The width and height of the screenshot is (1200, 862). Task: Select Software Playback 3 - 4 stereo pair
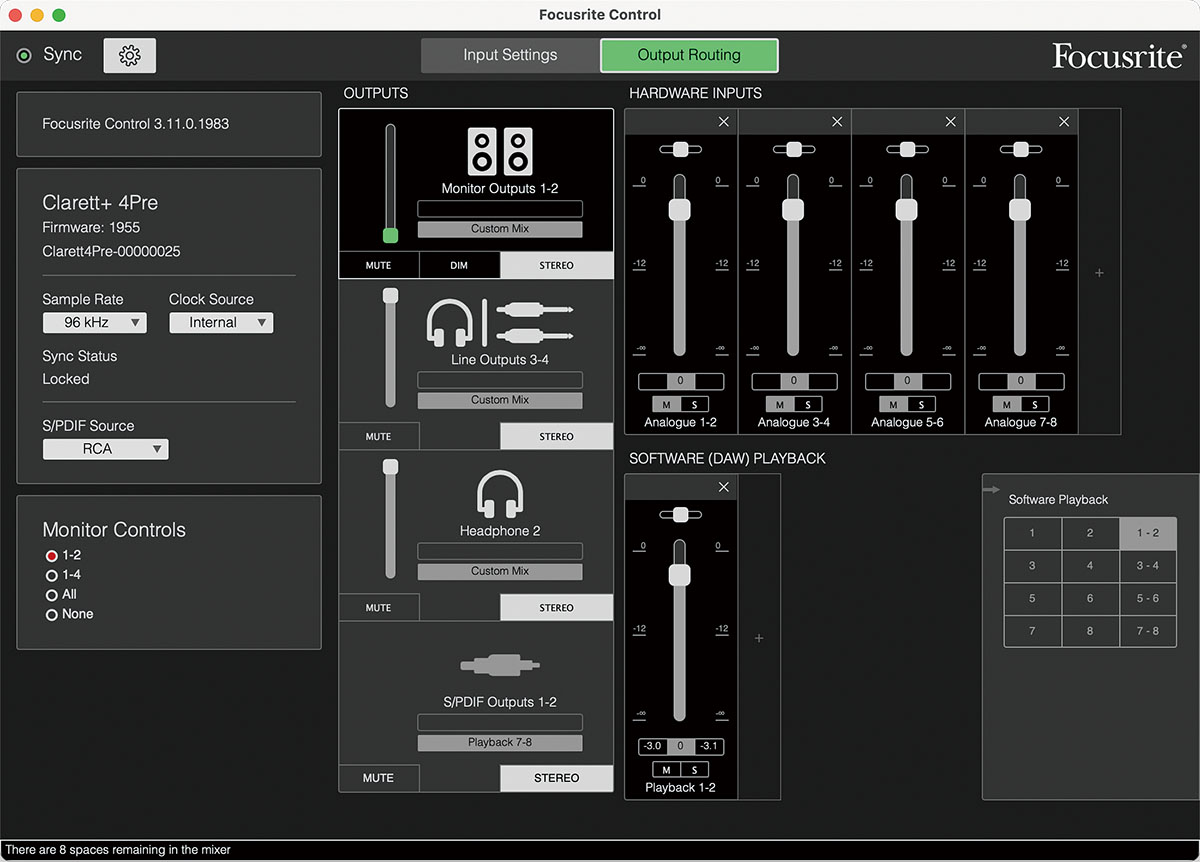pos(1148,566)
